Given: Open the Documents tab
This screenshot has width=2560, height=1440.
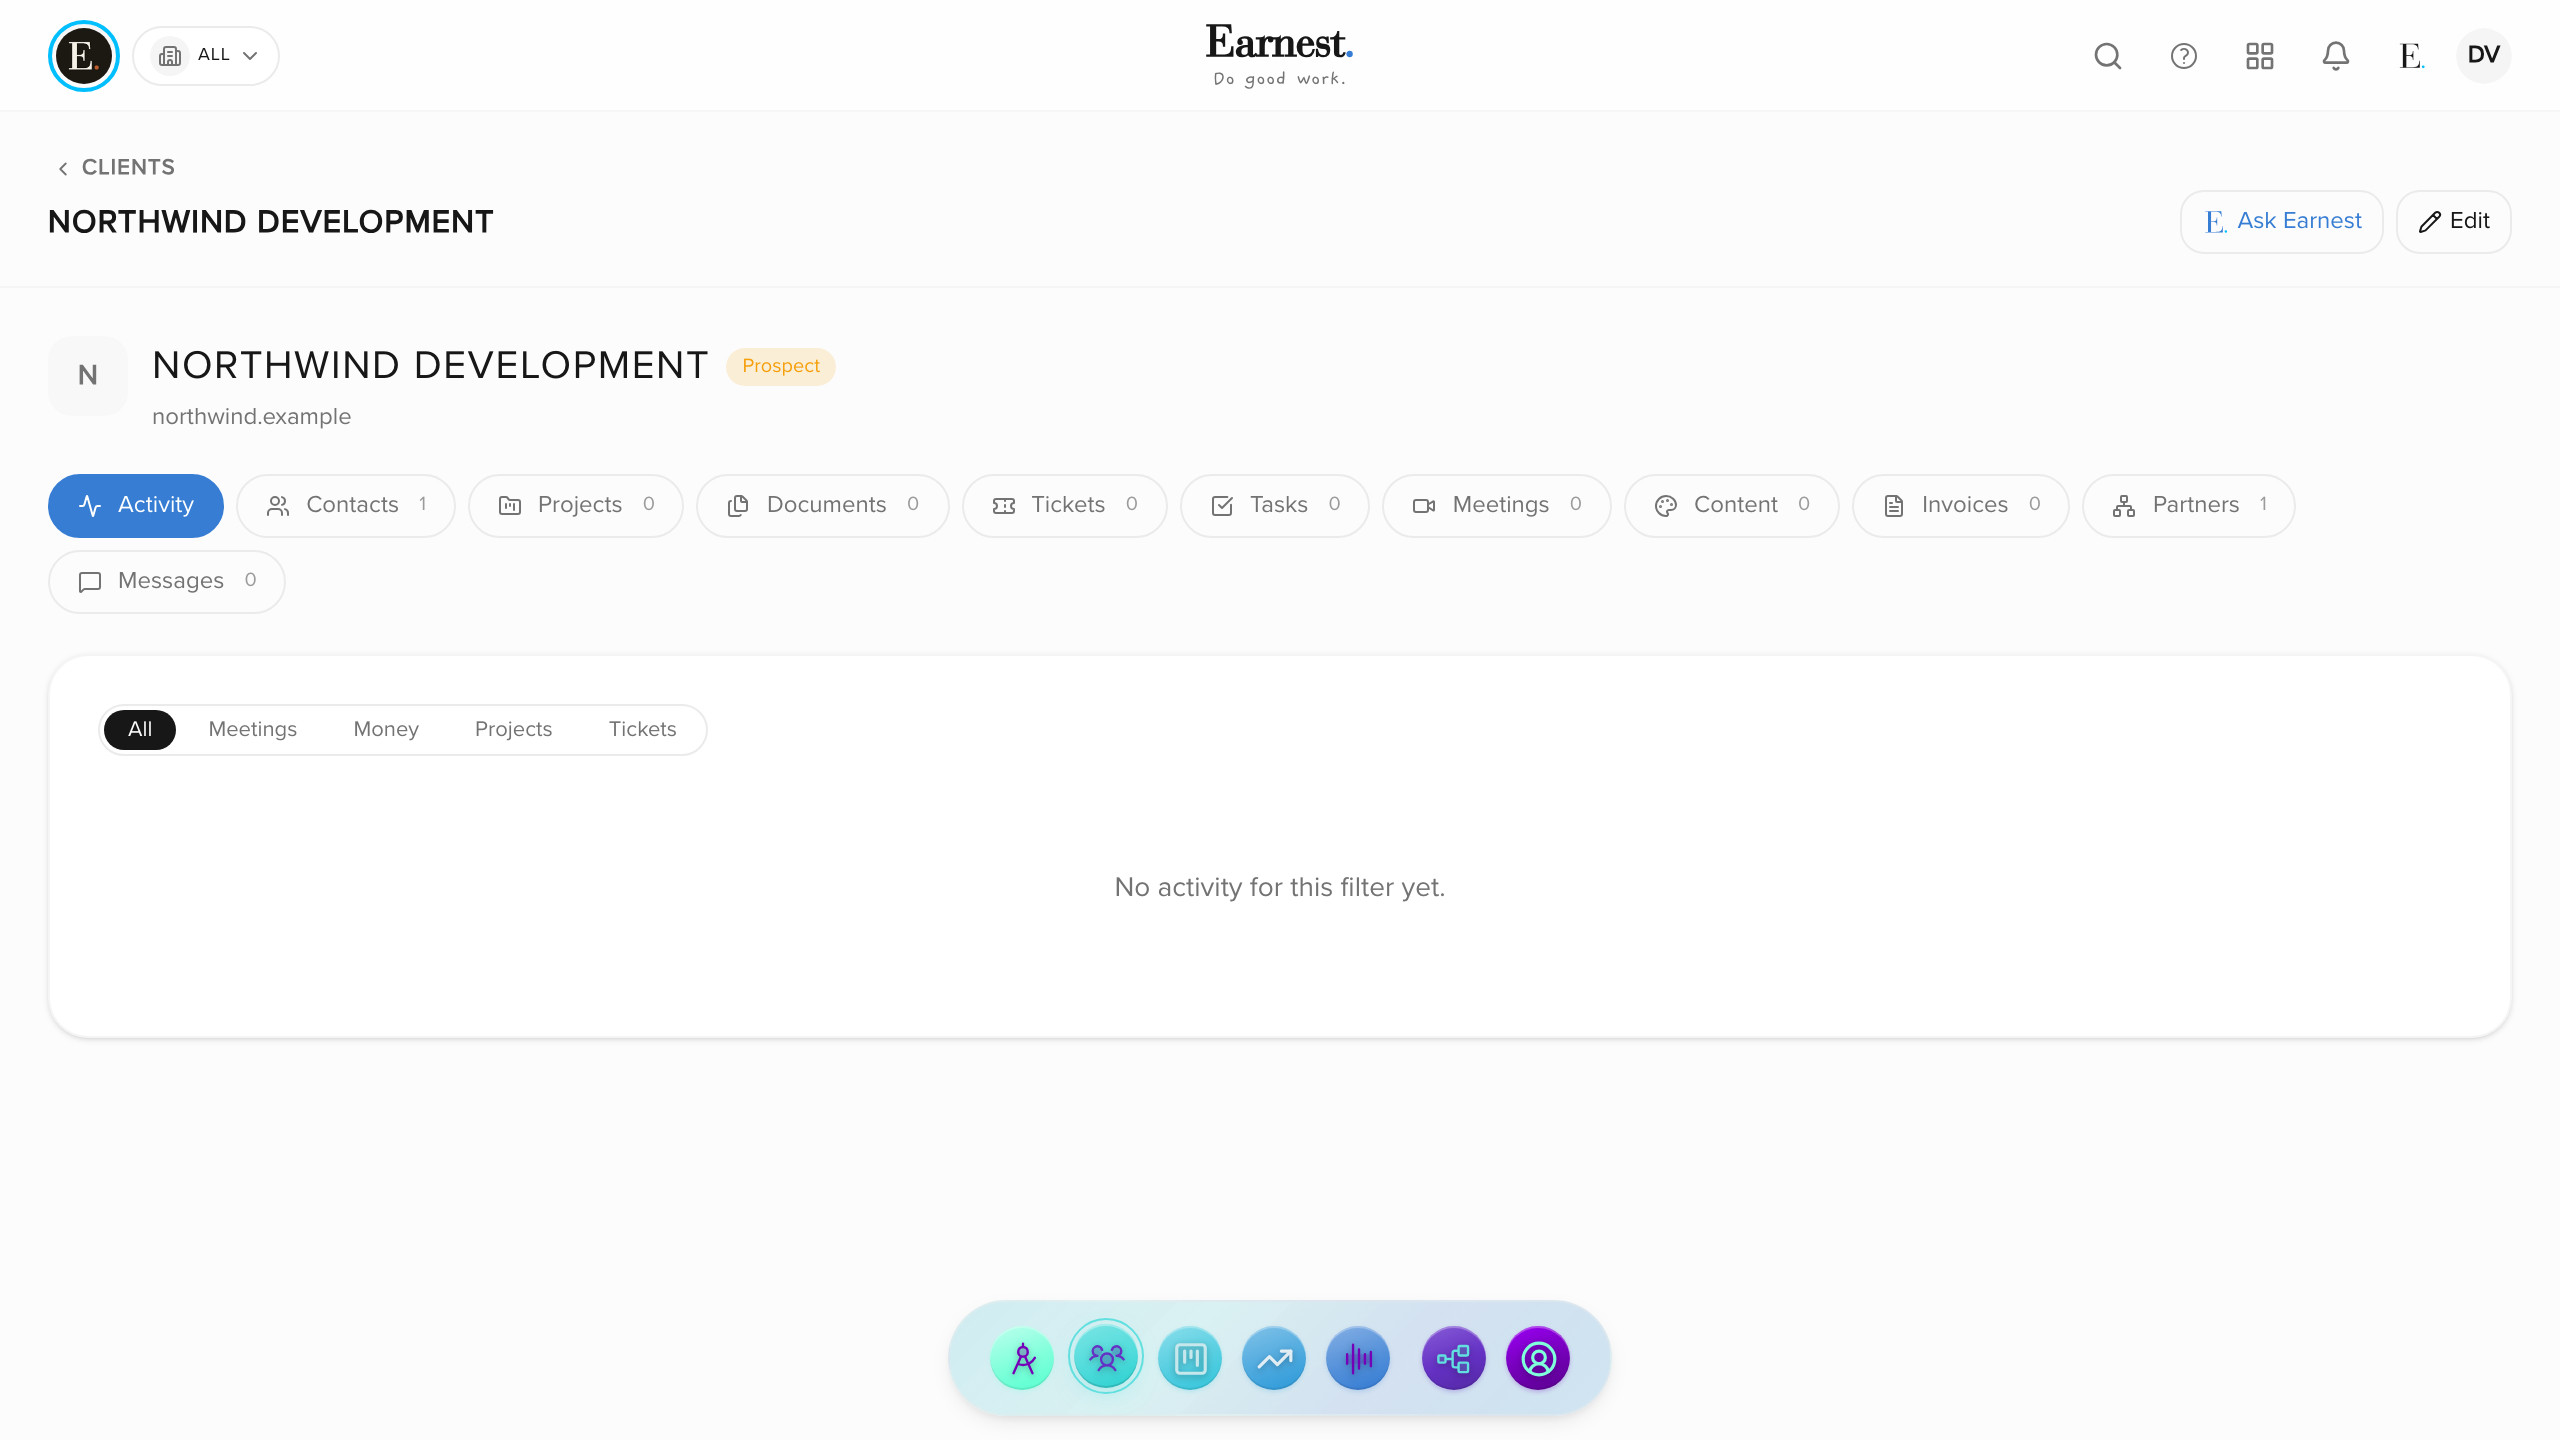Looking at the screenshot, I should click(x=823, y=506).
